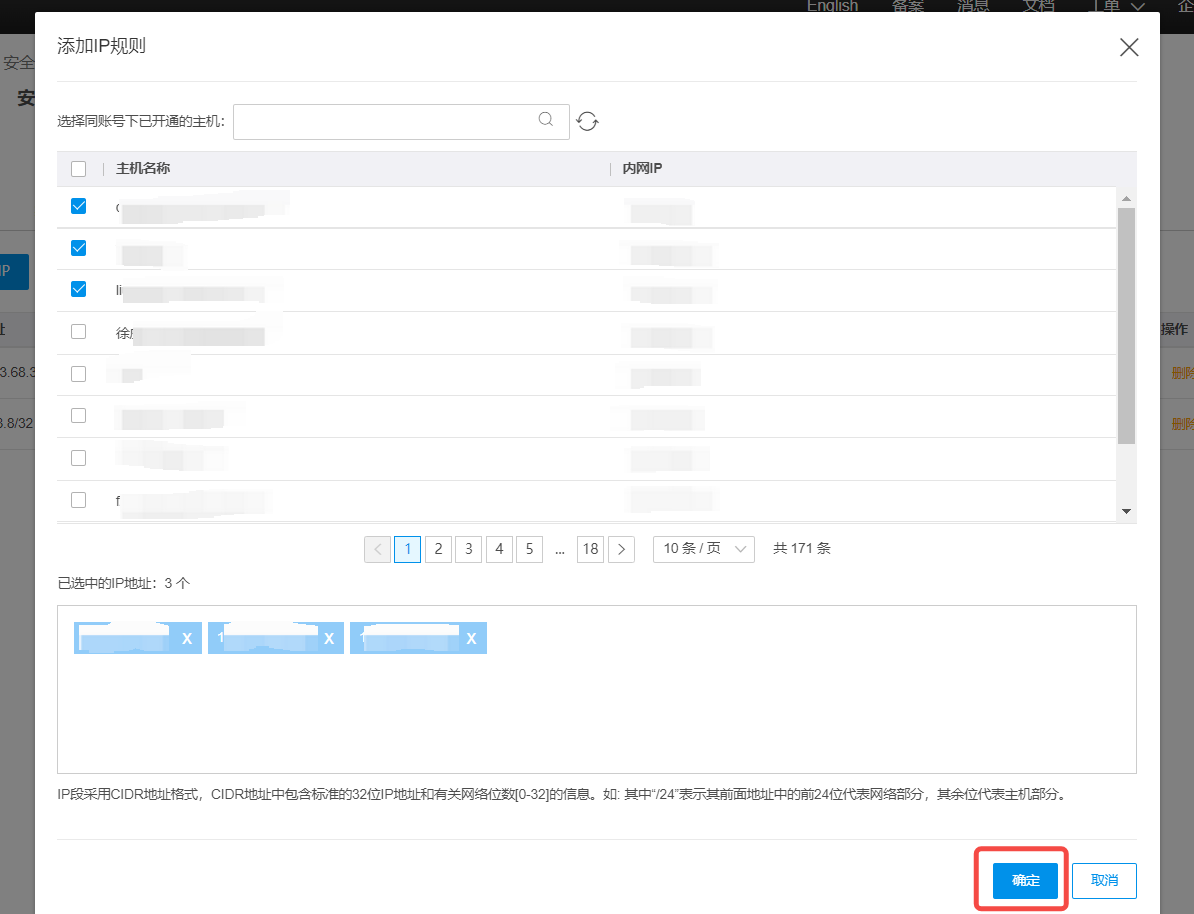Remove the second selected IP tag
The height and width of the screenshot is (914, 1194).
click(x=329, y=639)
